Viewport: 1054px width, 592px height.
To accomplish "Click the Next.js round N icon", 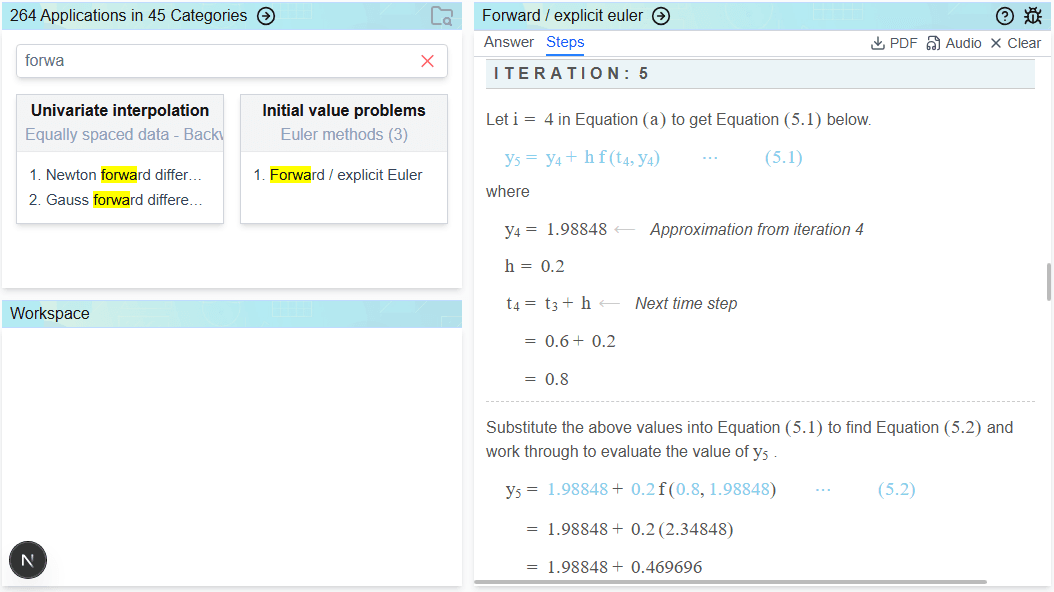I will 28,560.
